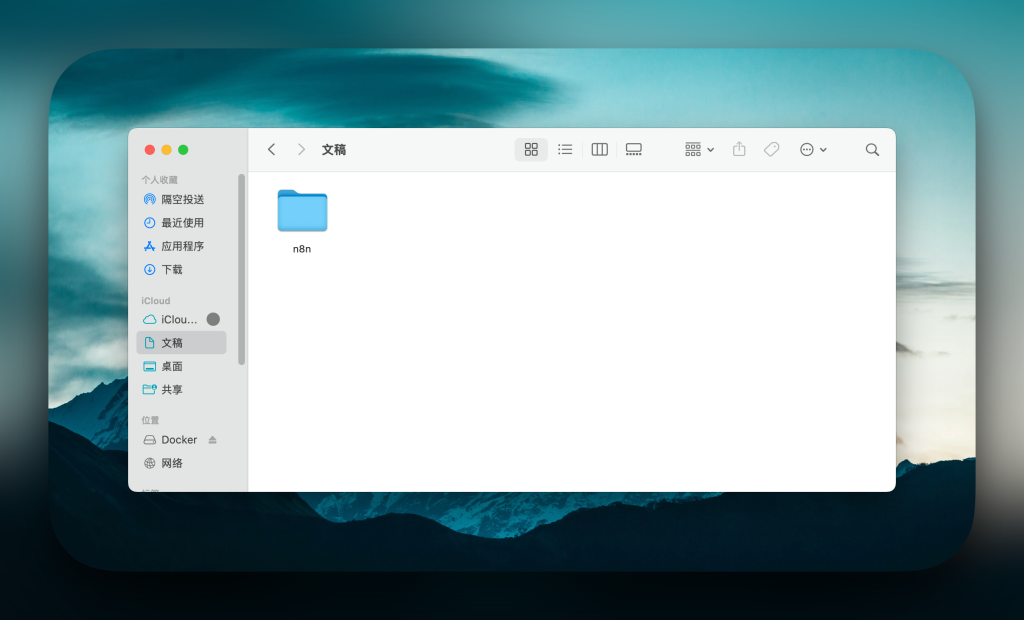Close the Finder window
The image size is (1024, 620).
[150, 150]
